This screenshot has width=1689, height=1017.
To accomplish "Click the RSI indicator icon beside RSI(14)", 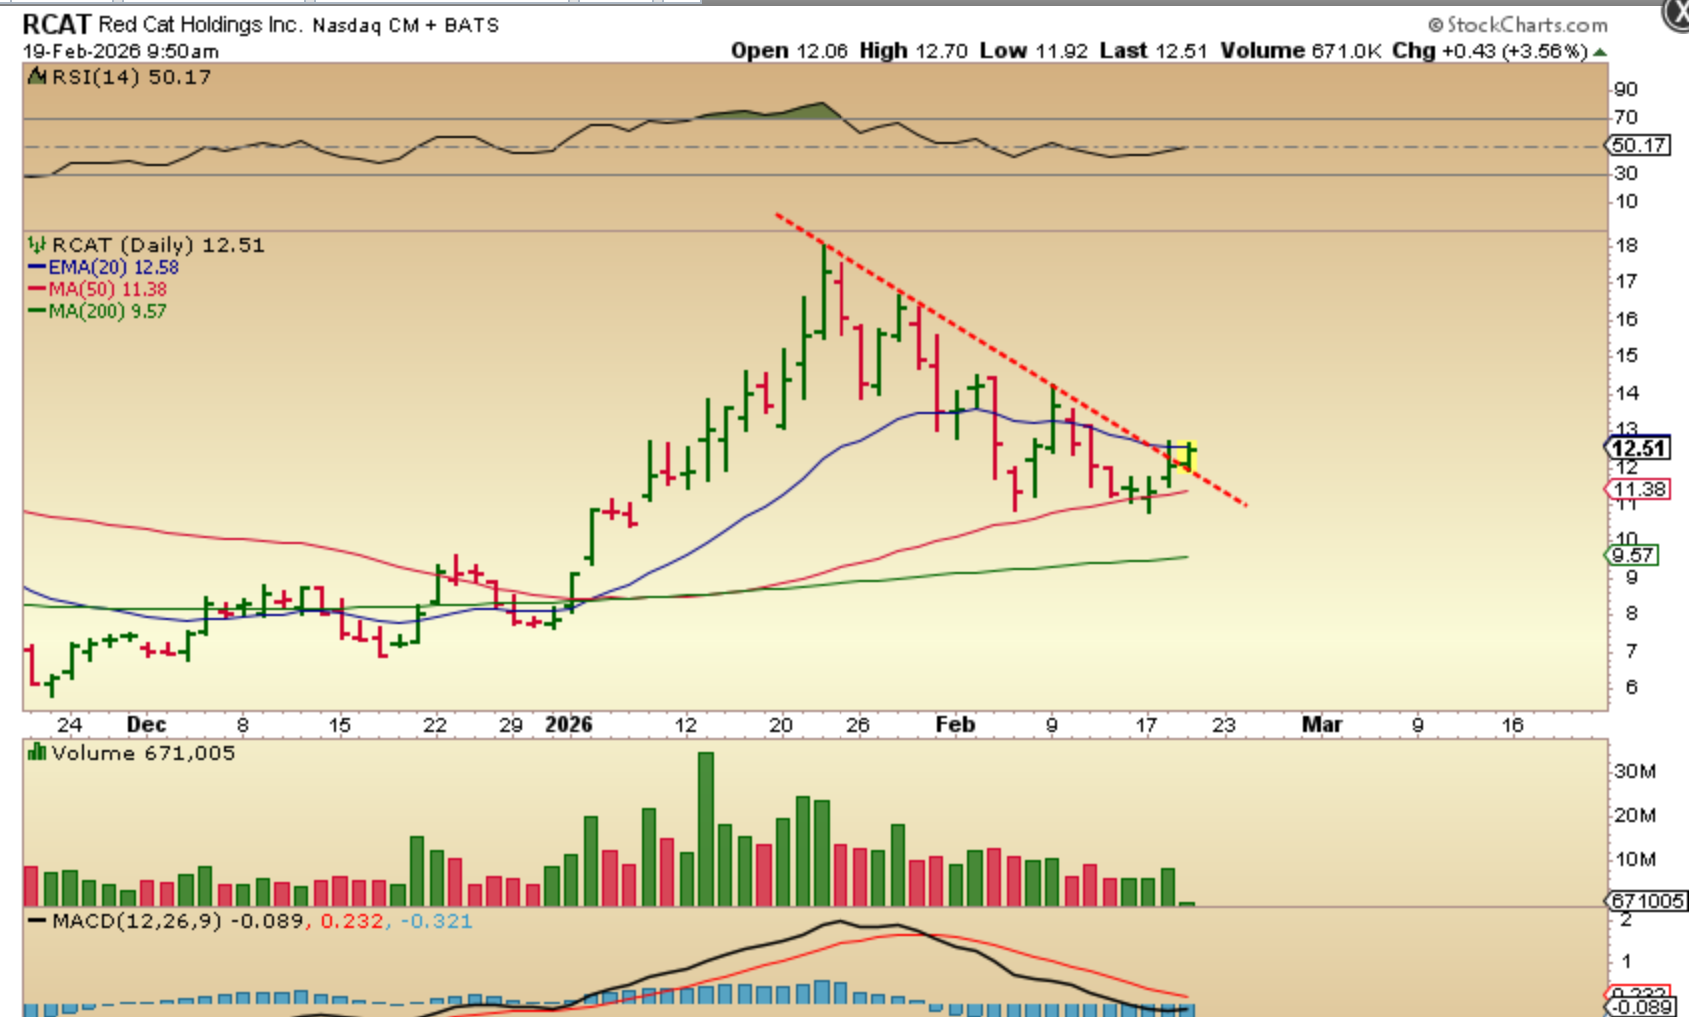I will [x=37, y=77].
